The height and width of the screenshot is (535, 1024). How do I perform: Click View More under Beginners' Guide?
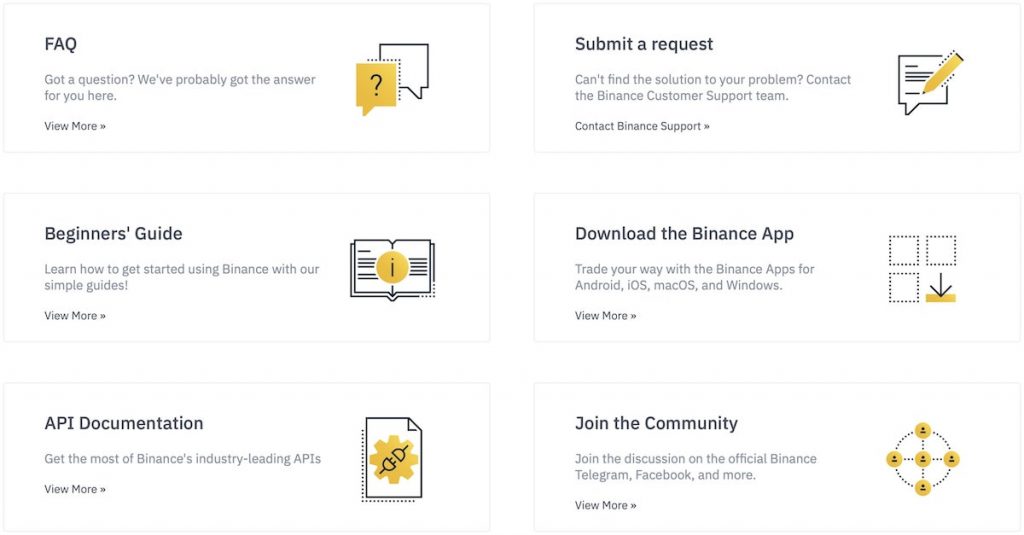[x=75, y=316]
